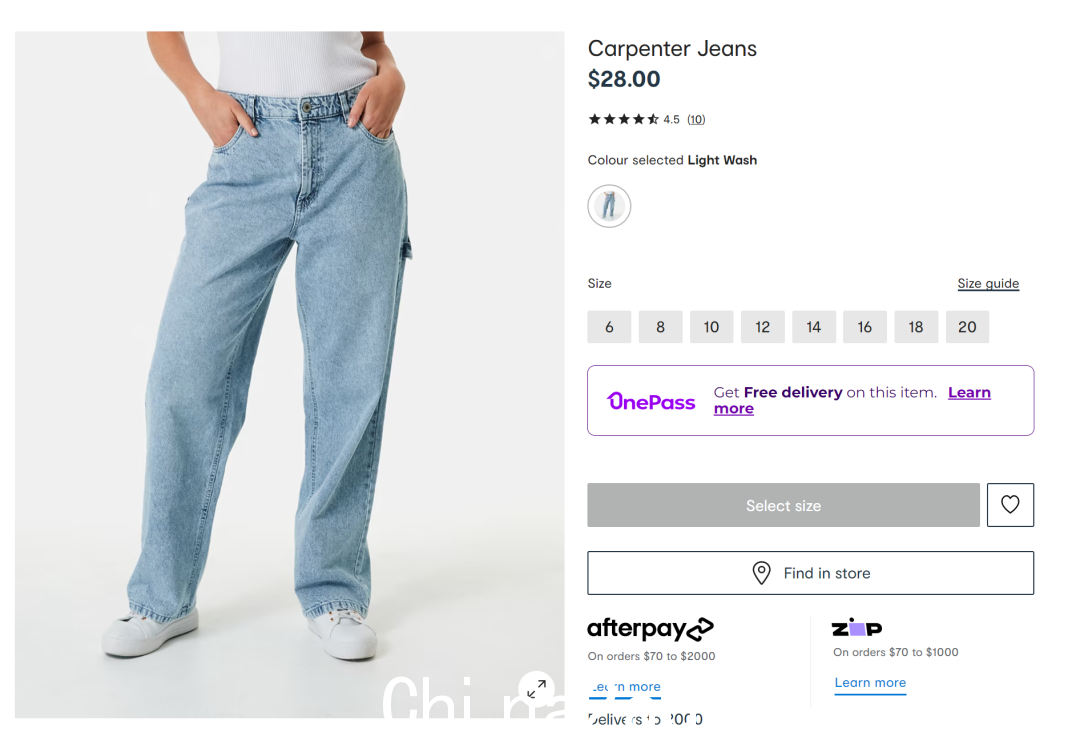The image size is (1080, 736).
Task: Choose size 6
Action: (609, 327)
